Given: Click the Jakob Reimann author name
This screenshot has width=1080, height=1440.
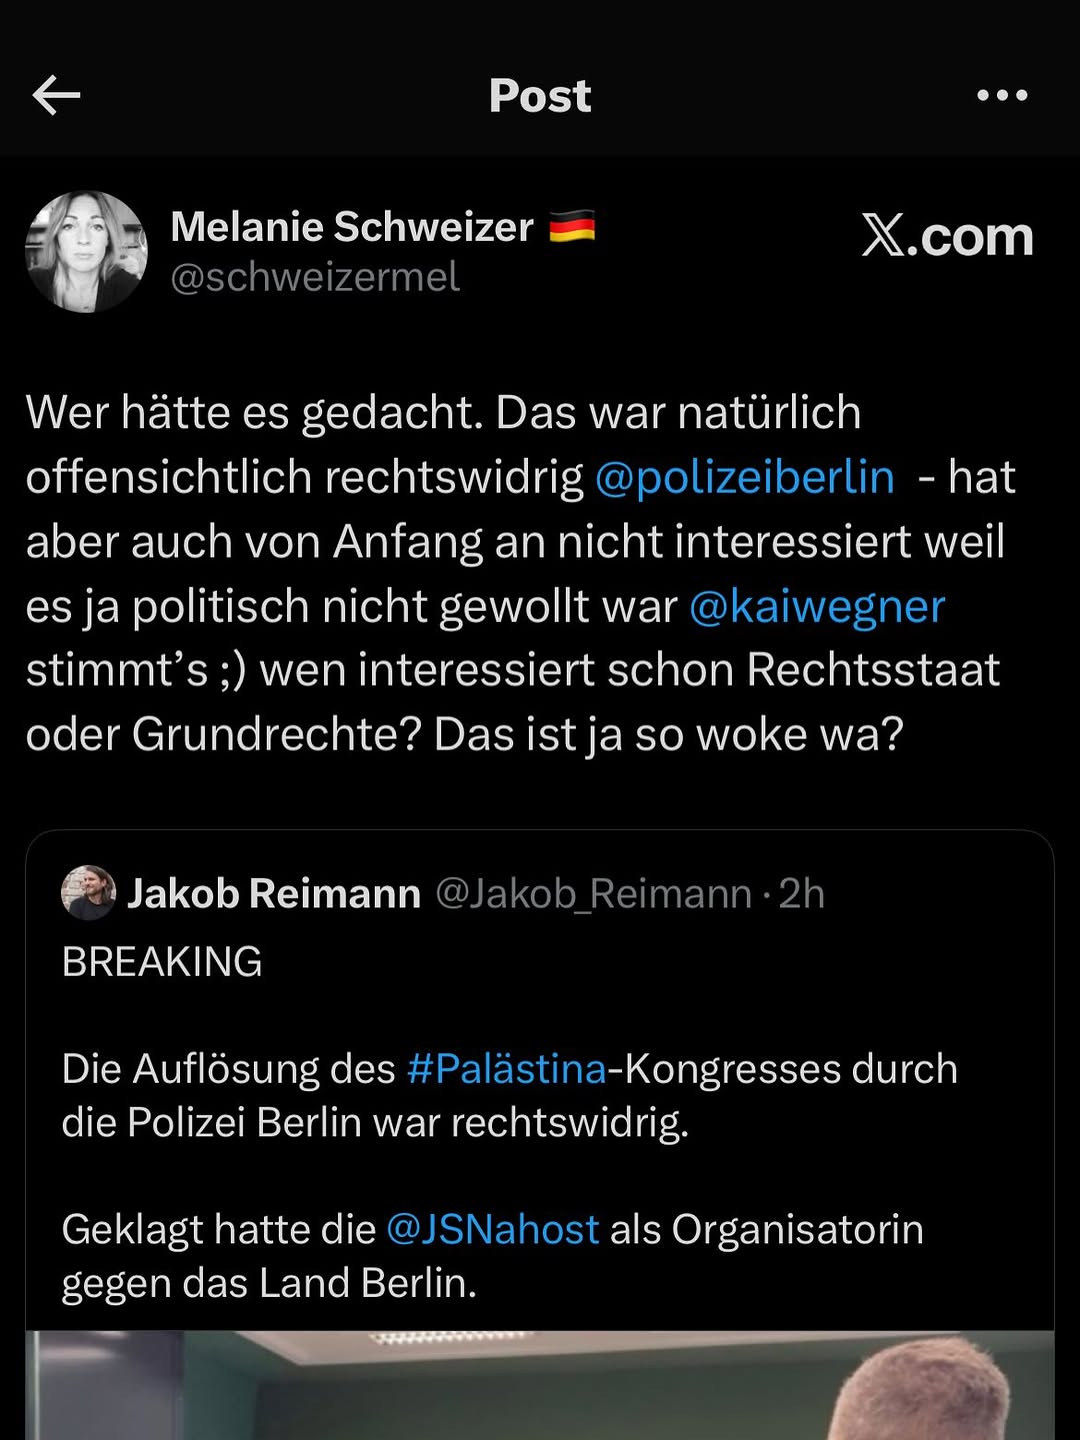Looking at the screenshot, I should [274, 893].
